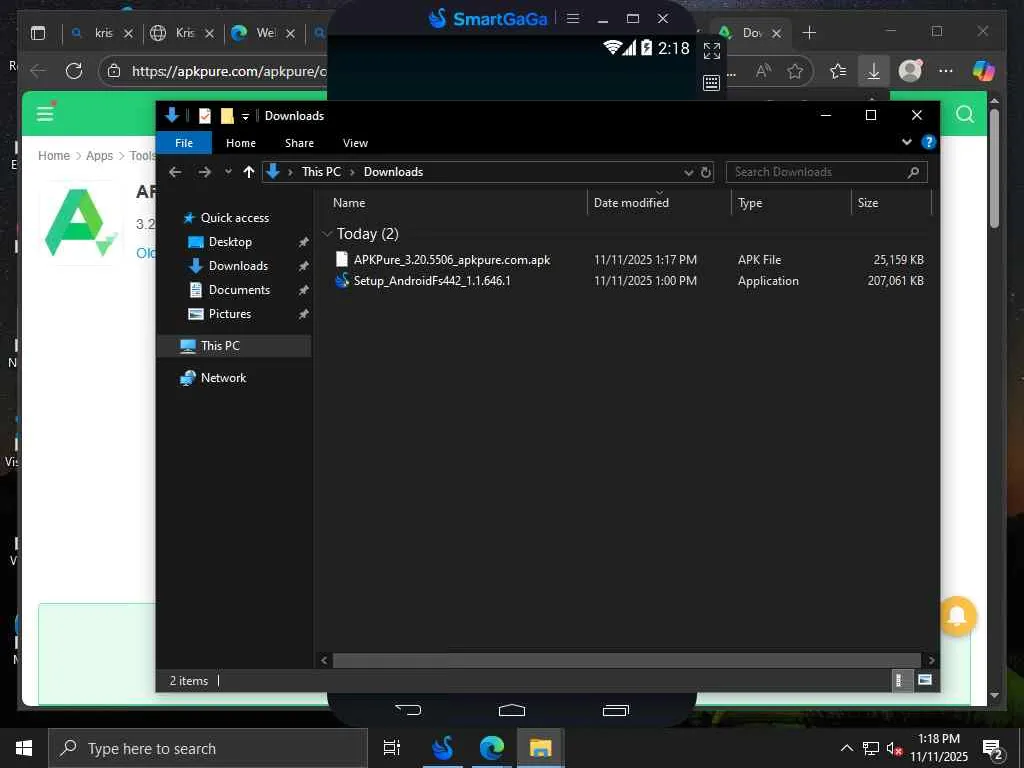Collapse the Today (2) group

pos(327,234)
